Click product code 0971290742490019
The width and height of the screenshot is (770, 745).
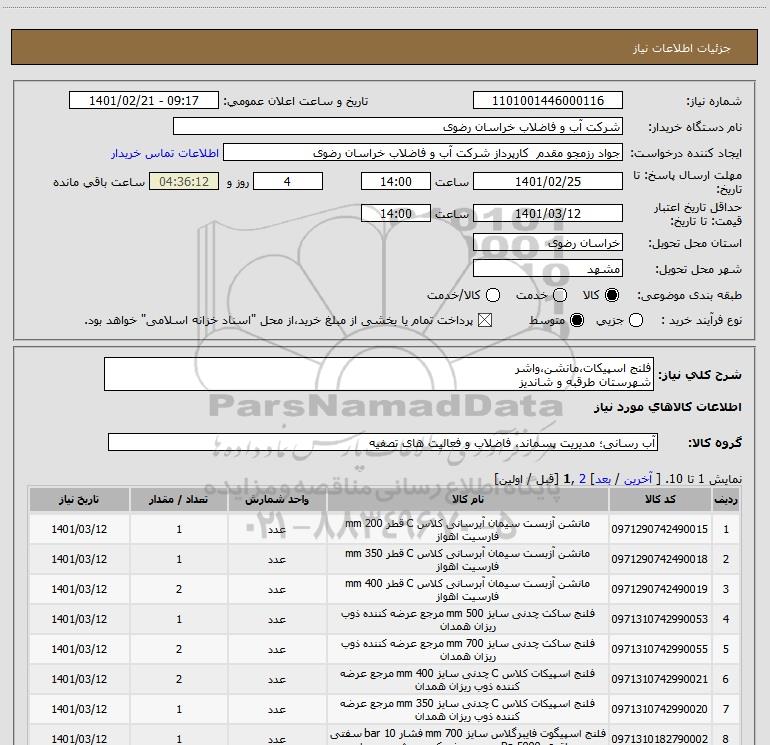(660, 589)
